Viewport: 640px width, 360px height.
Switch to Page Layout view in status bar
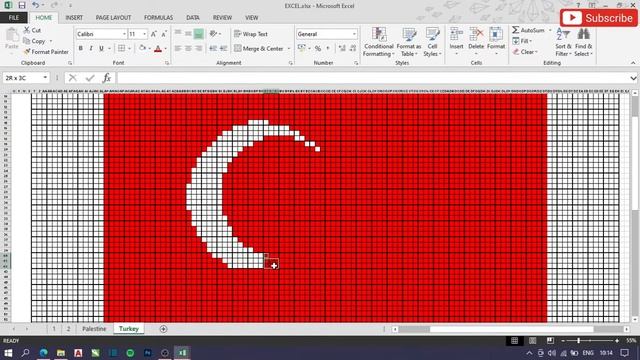click(x=533, y=340)
